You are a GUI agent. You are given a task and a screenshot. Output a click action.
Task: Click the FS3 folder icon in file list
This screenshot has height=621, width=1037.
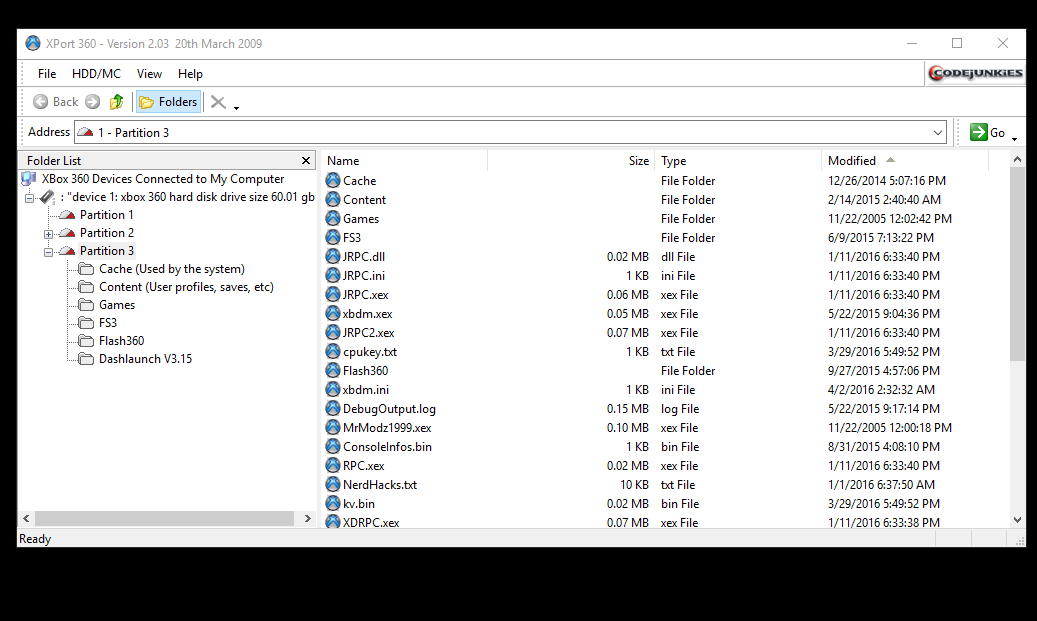pos(333,237)
